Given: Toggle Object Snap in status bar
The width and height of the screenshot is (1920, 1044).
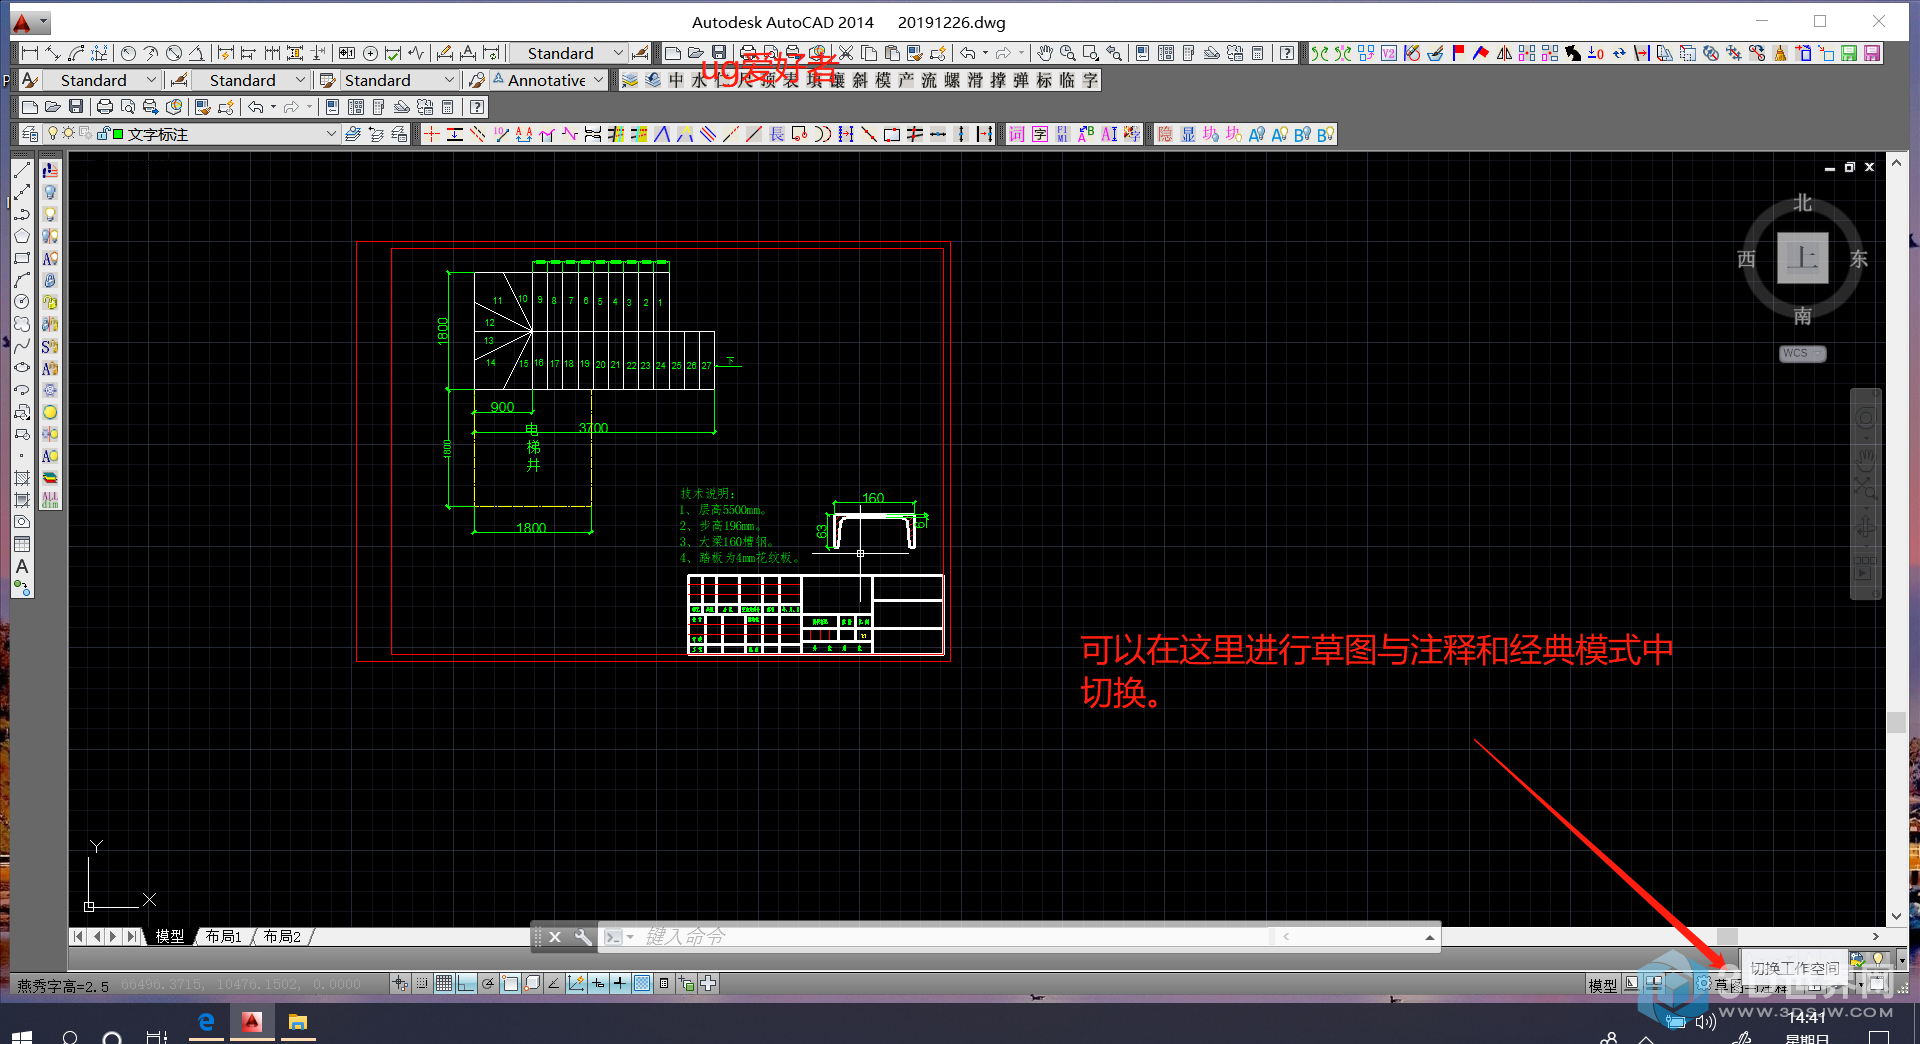Looking at the screenshot, I should point(510,984).
